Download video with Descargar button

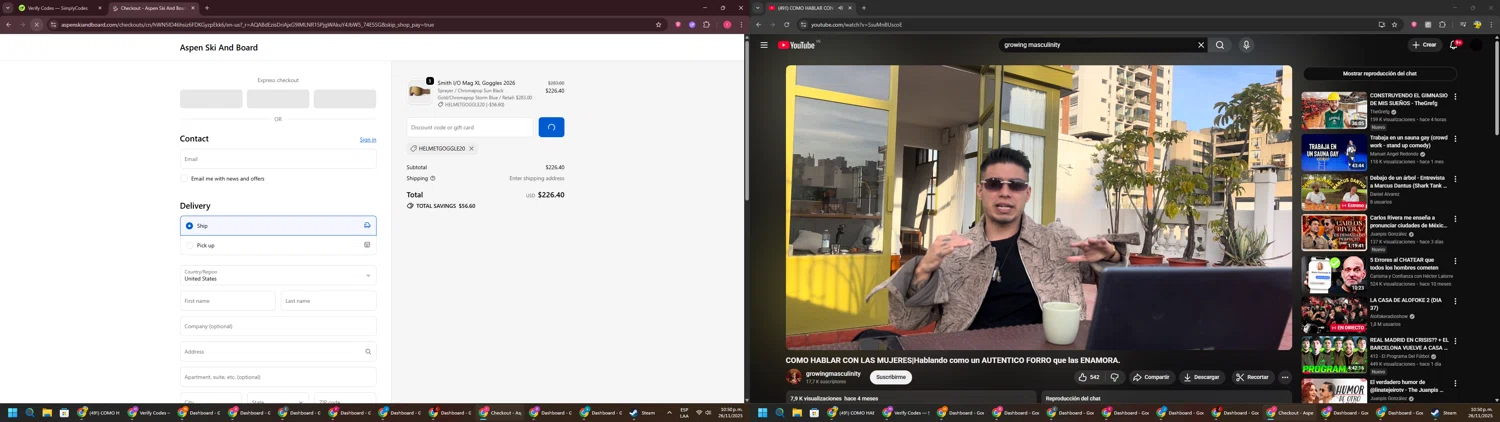(x=1201, y=377)
